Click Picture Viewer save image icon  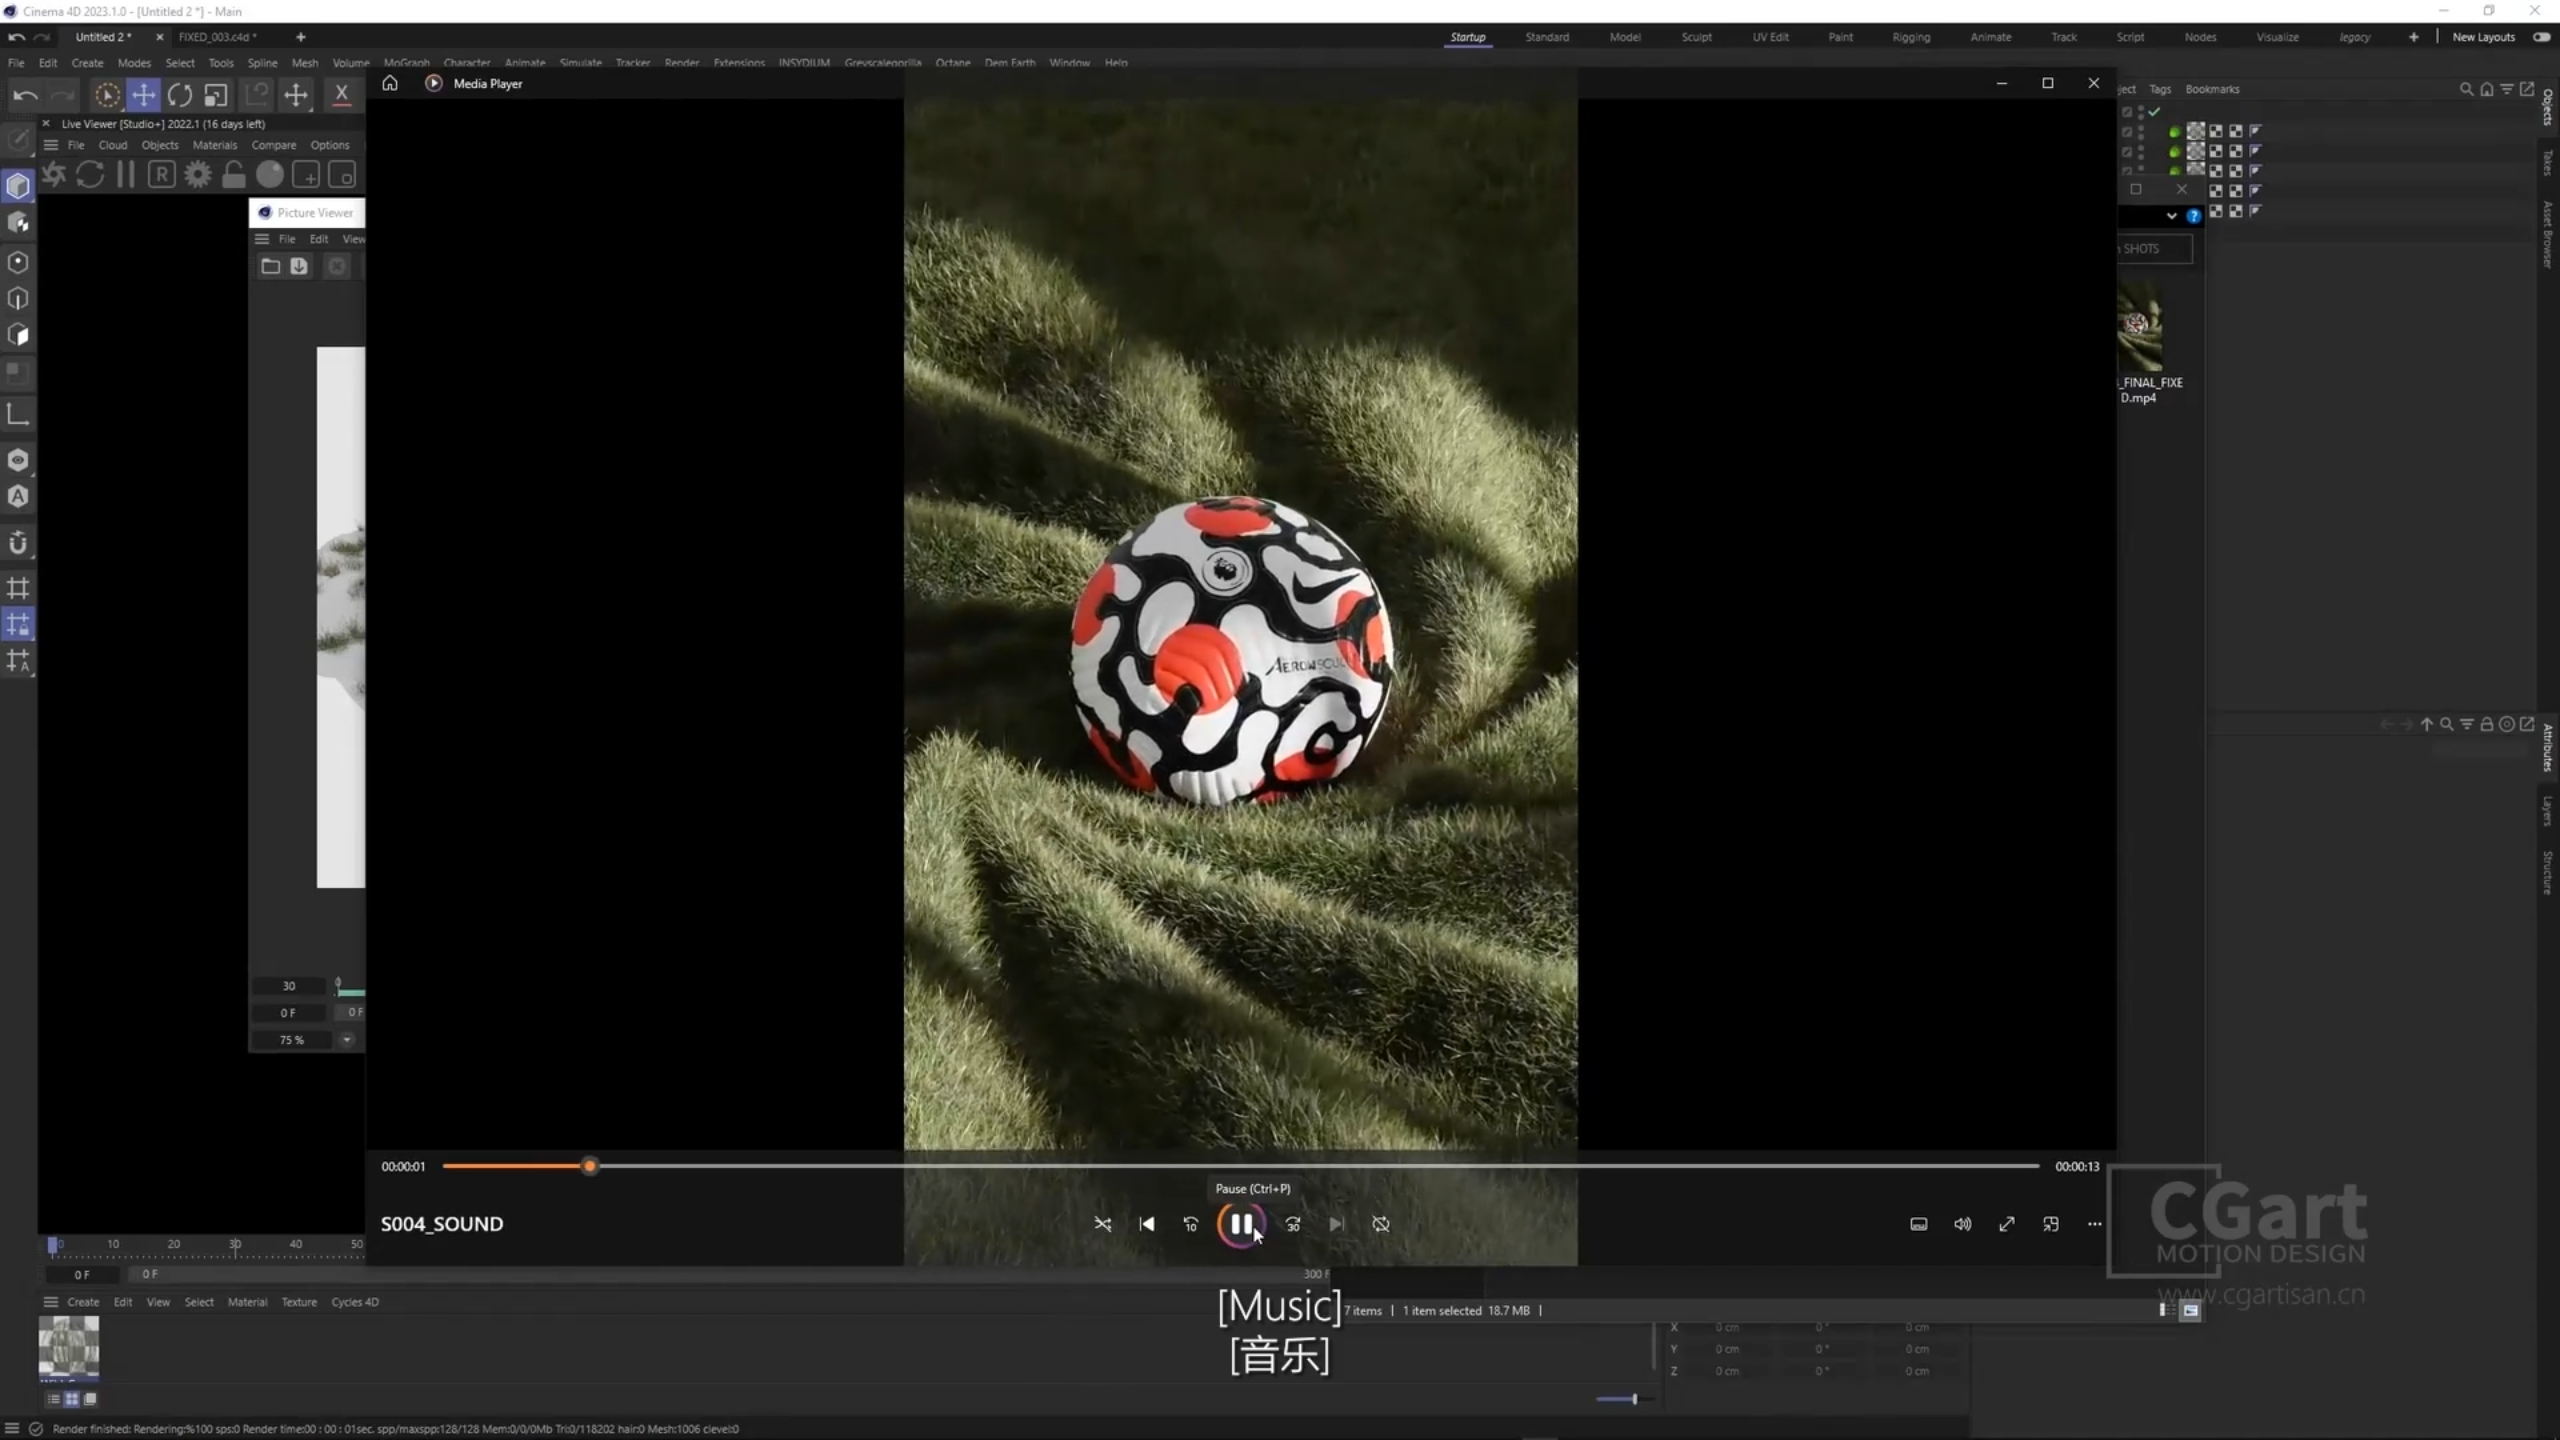(299, 266)
